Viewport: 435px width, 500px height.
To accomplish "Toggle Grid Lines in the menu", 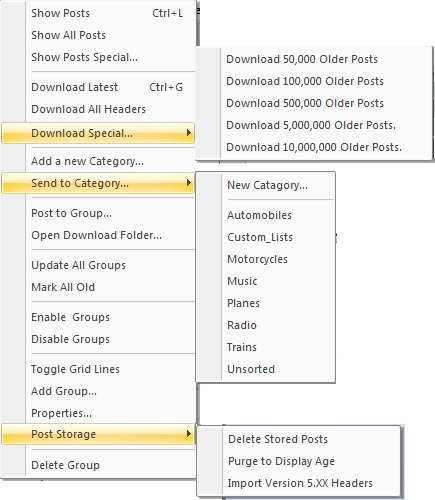I will pos(98,369).
